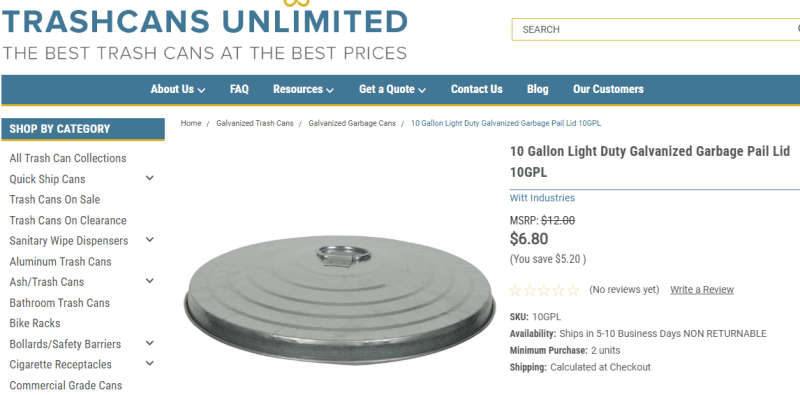Open the Get a Quote menu

(392, 89)
